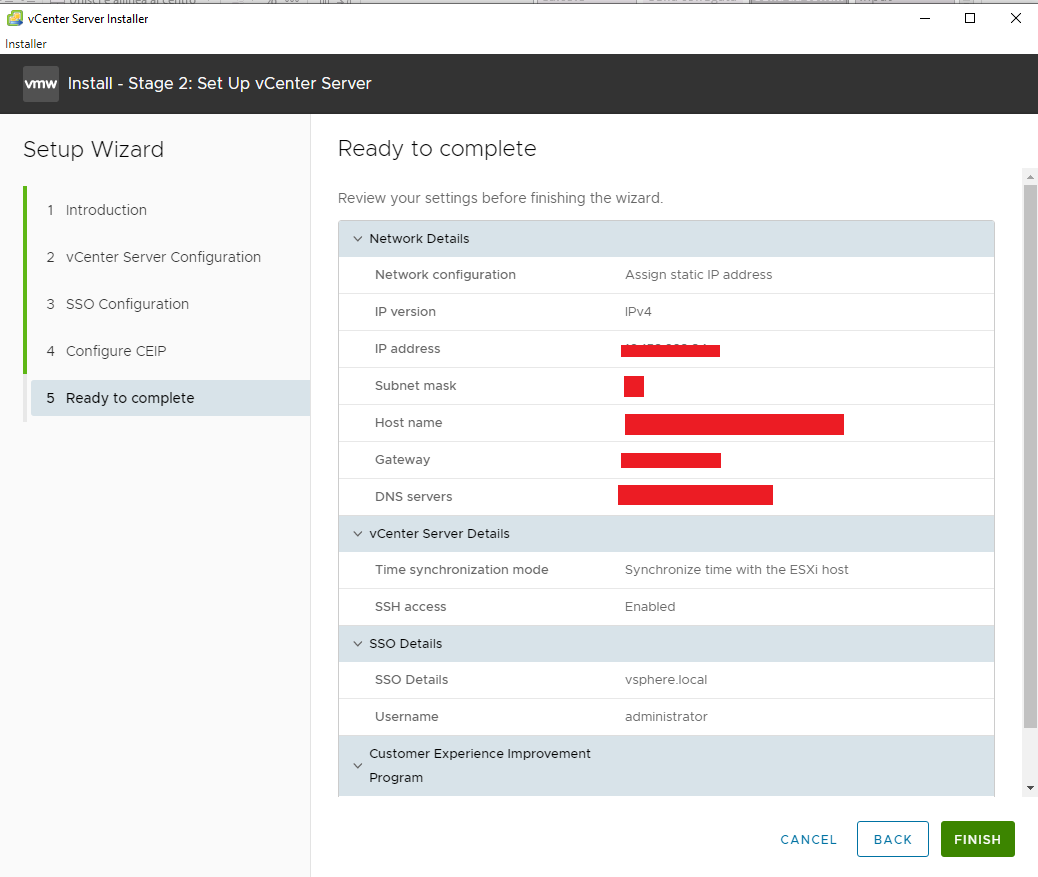Click the 'IPv4' value
Screen dimensions: 1038x877
pyautogui.click(x=638, y=312)
